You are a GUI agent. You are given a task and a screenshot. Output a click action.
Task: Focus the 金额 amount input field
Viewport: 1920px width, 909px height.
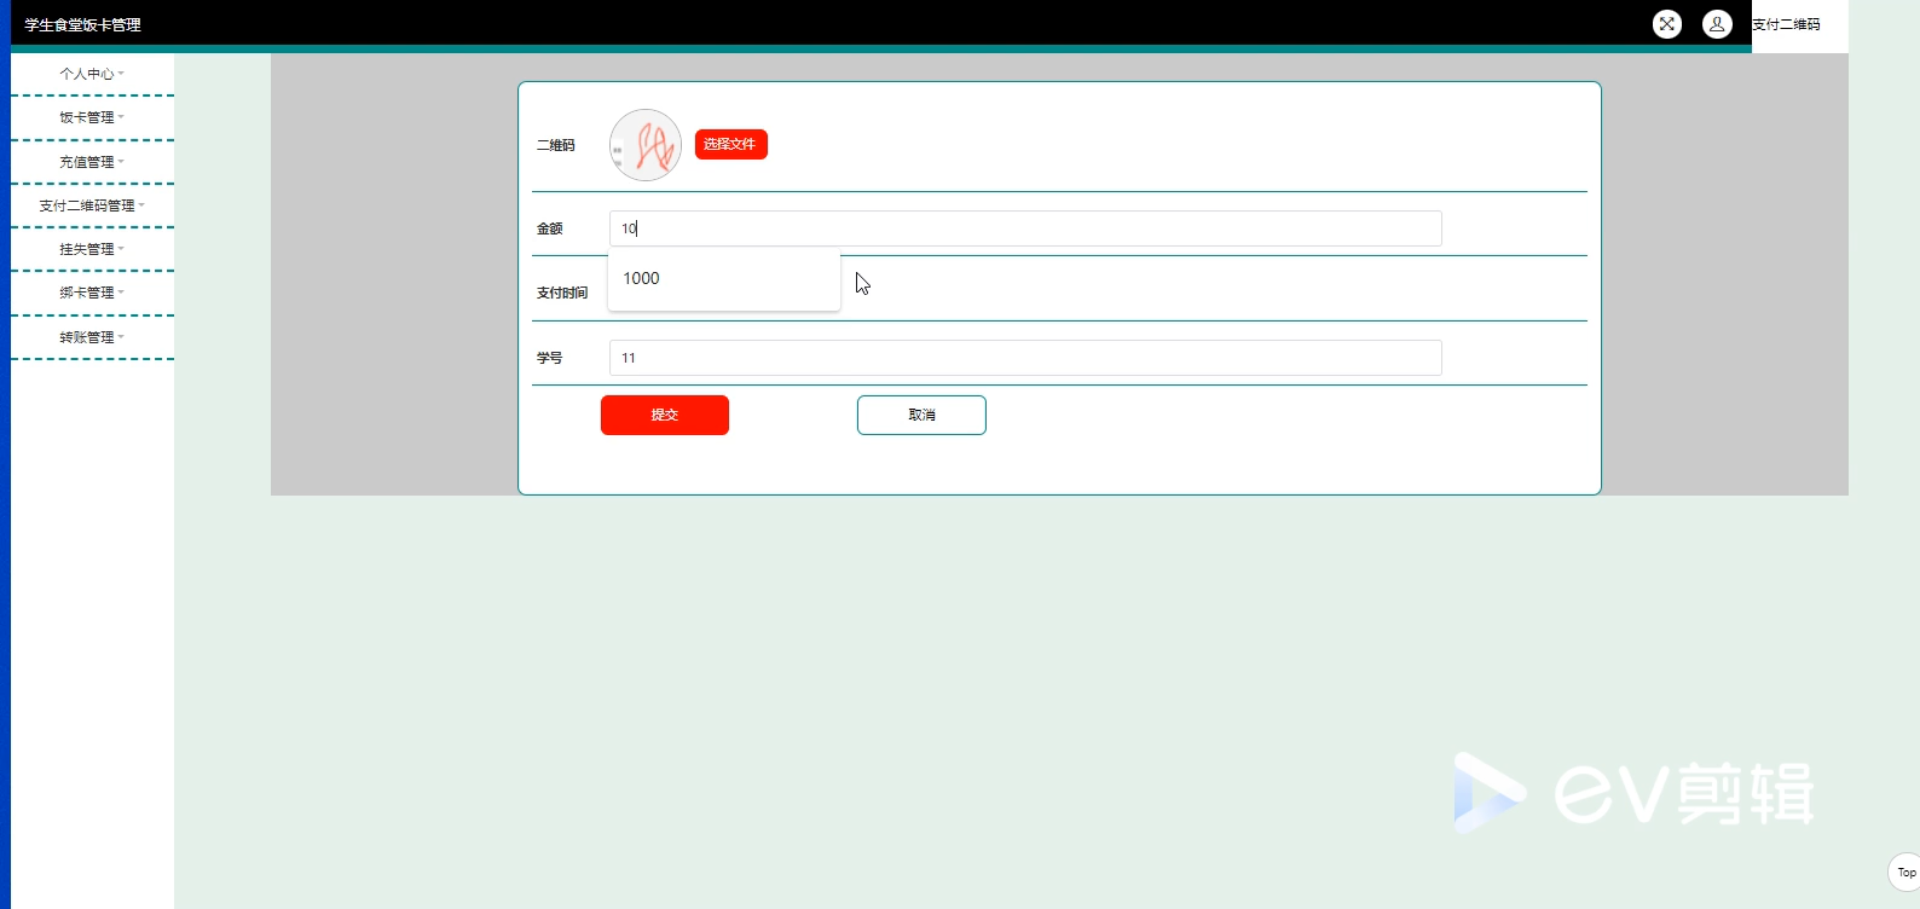pos(1025,228)
